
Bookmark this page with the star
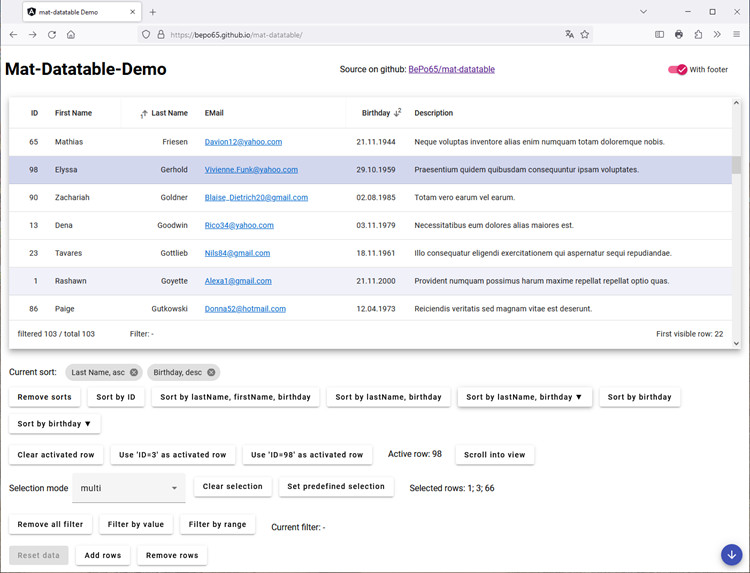coord(585,34)
